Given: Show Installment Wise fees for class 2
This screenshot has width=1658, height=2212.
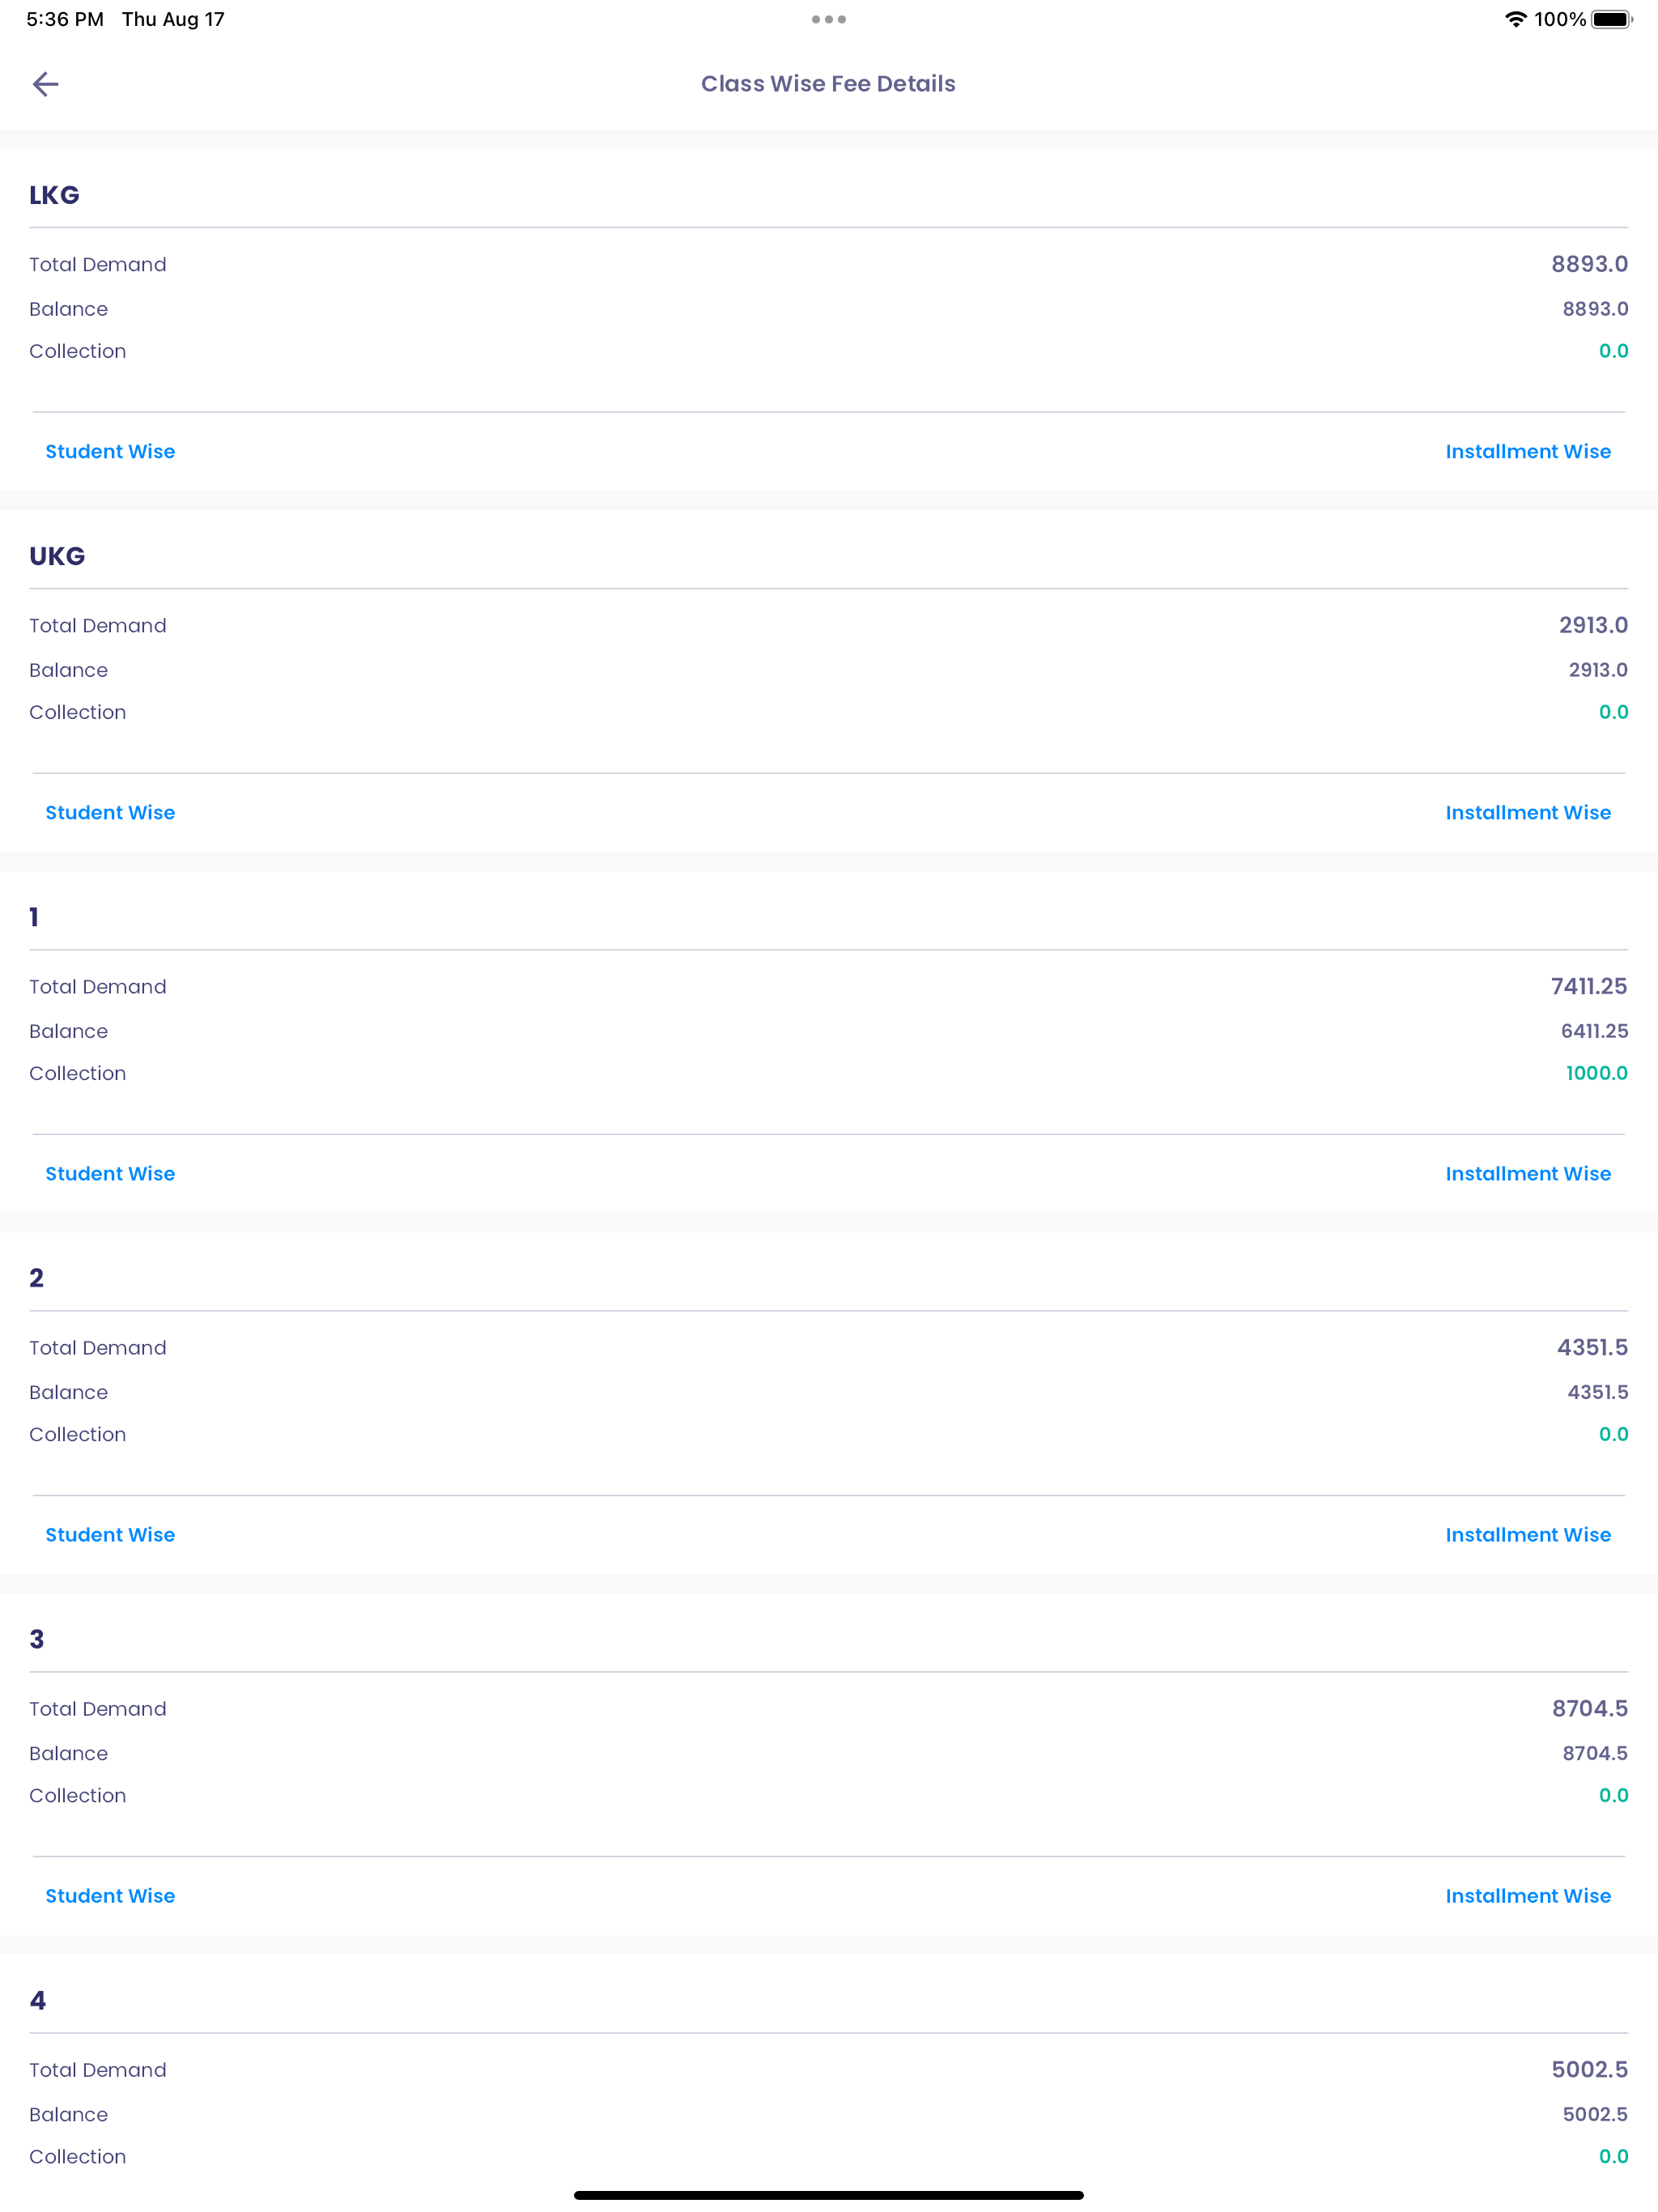Looking at the screenshot, I should pyautogui.click(x=1528, y=1535).
